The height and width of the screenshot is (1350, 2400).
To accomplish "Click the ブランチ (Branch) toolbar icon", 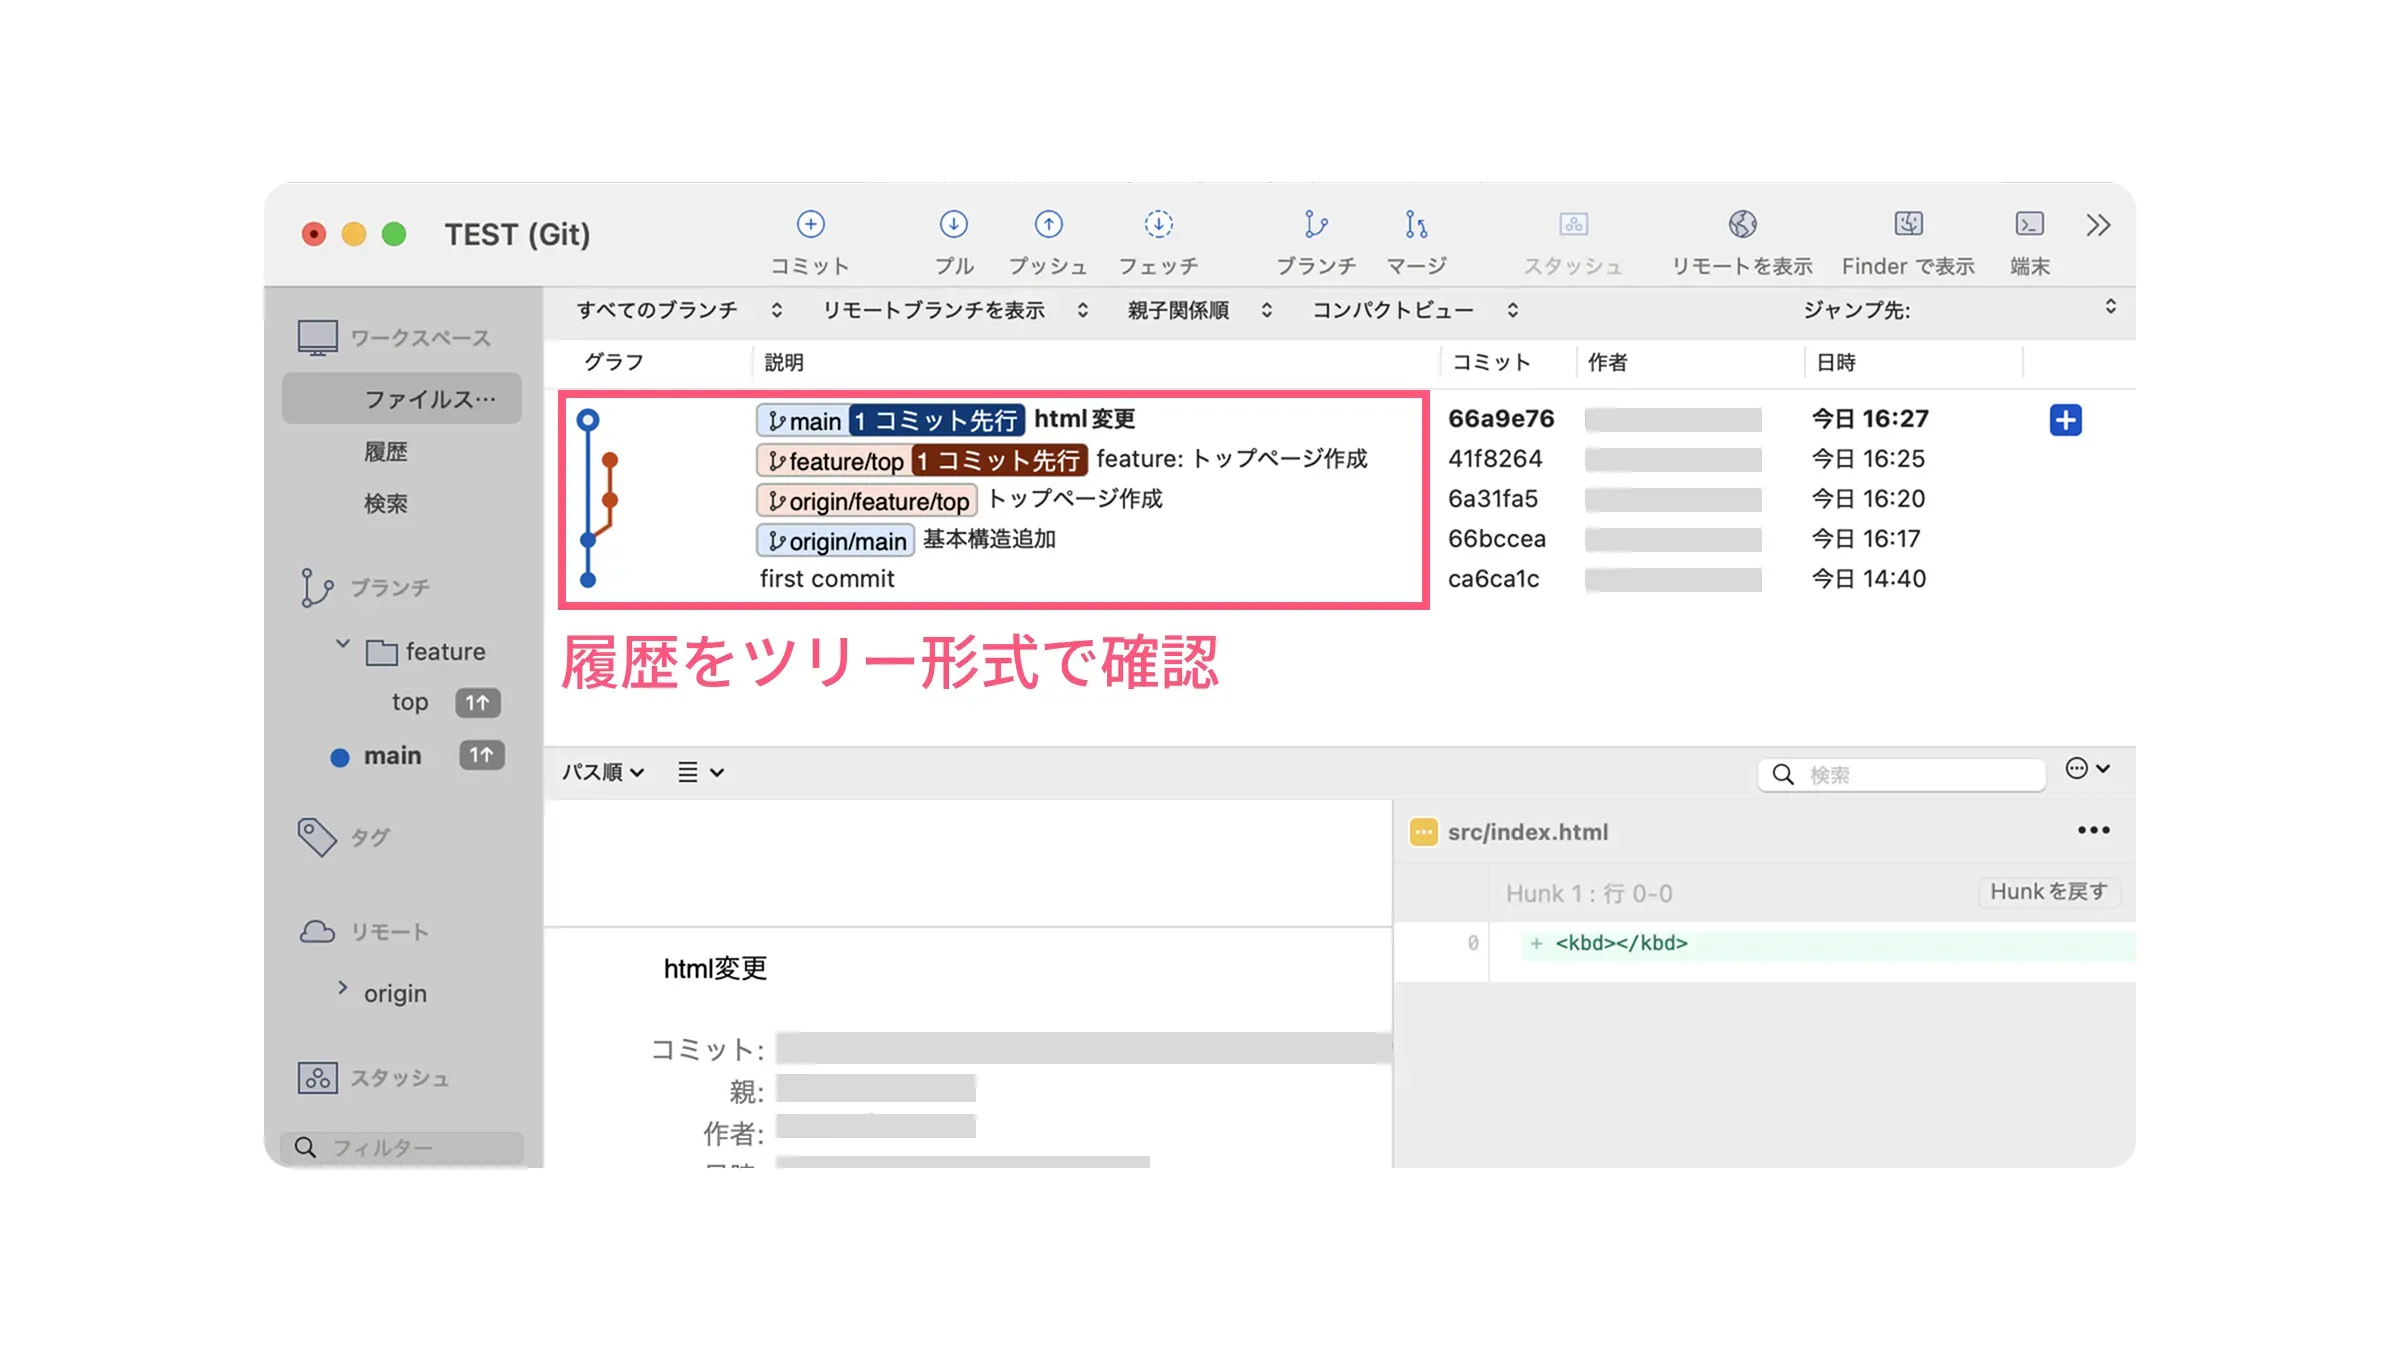I will (1316, 224).
